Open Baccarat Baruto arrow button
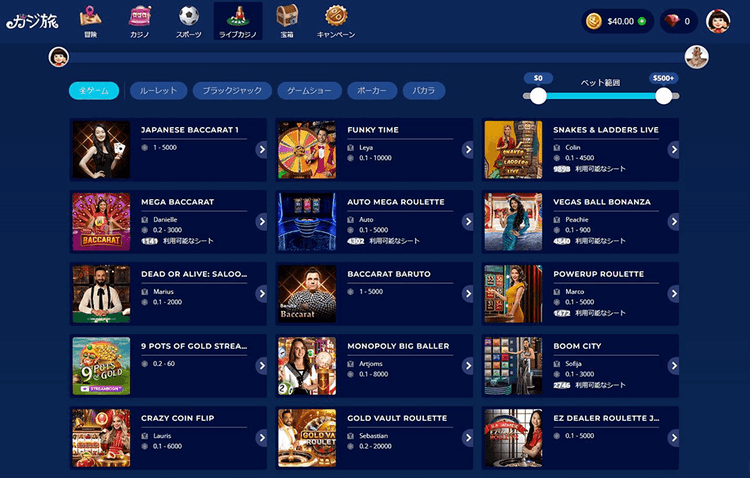750x478 pixels. coord(468,293)
